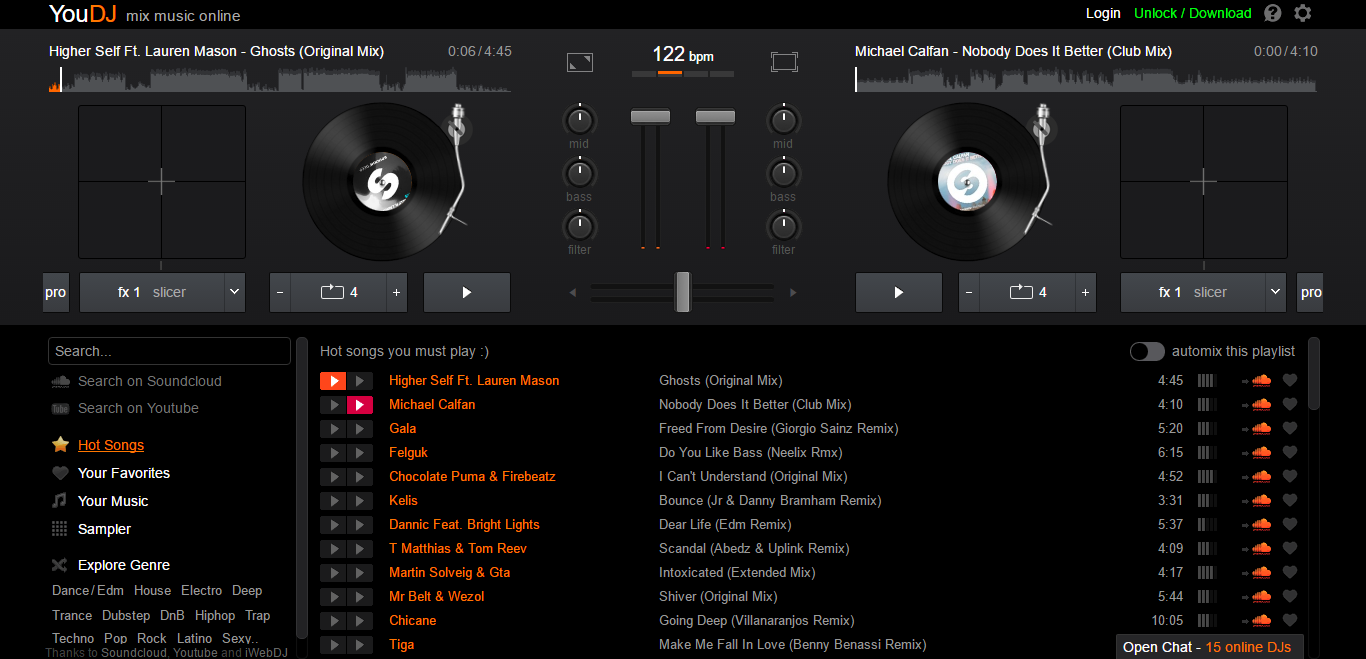Click the left deck vinyl record
The image size is (1366, 659).
382,183
